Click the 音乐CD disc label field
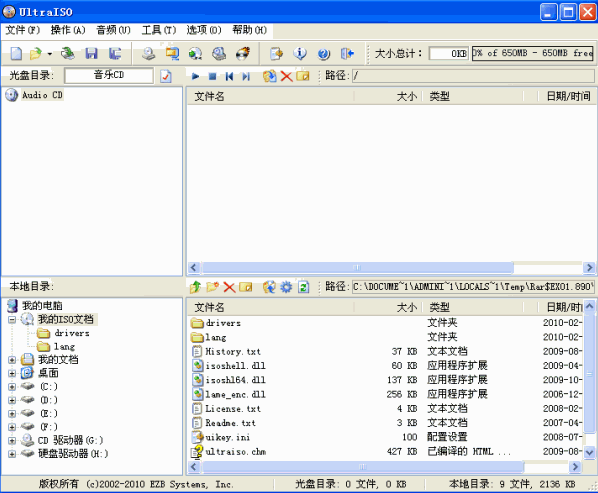 pyautogui.click(x=109, y=75)
